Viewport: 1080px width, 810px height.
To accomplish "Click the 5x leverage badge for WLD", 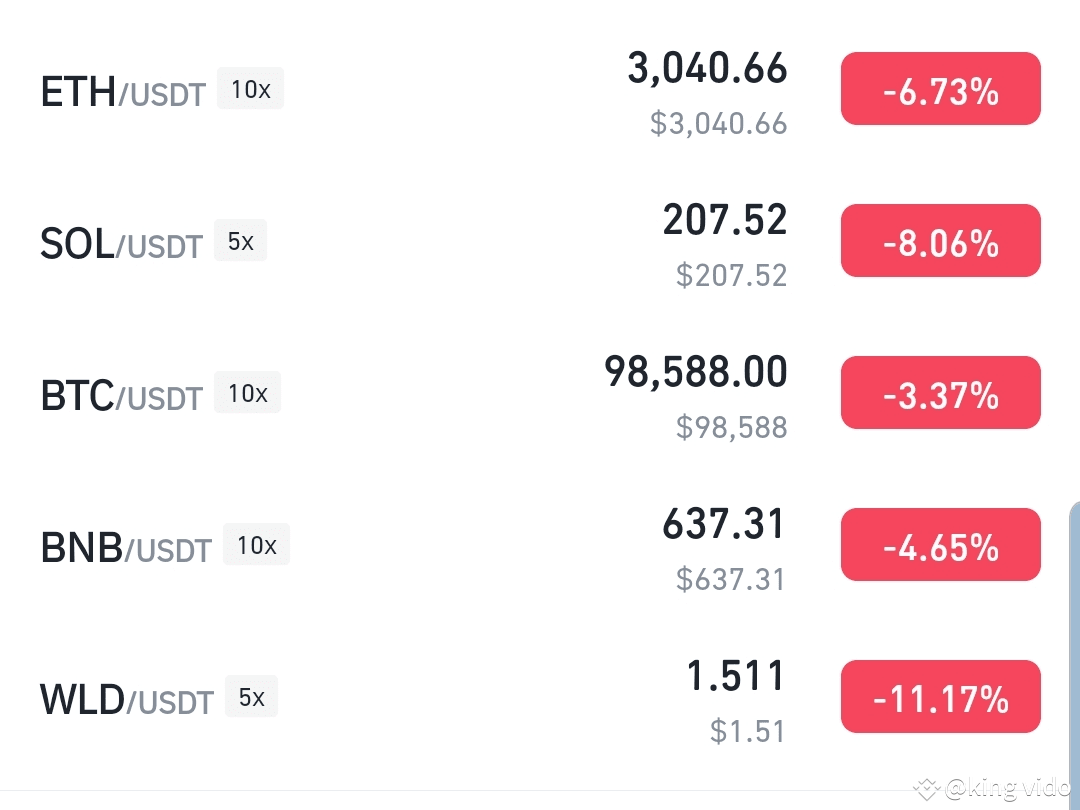I will point(251,696).
